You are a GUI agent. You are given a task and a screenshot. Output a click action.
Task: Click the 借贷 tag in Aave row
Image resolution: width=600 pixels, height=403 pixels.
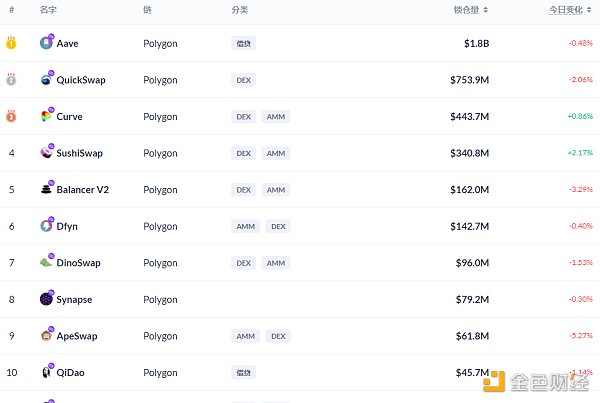tap(243, 43)
